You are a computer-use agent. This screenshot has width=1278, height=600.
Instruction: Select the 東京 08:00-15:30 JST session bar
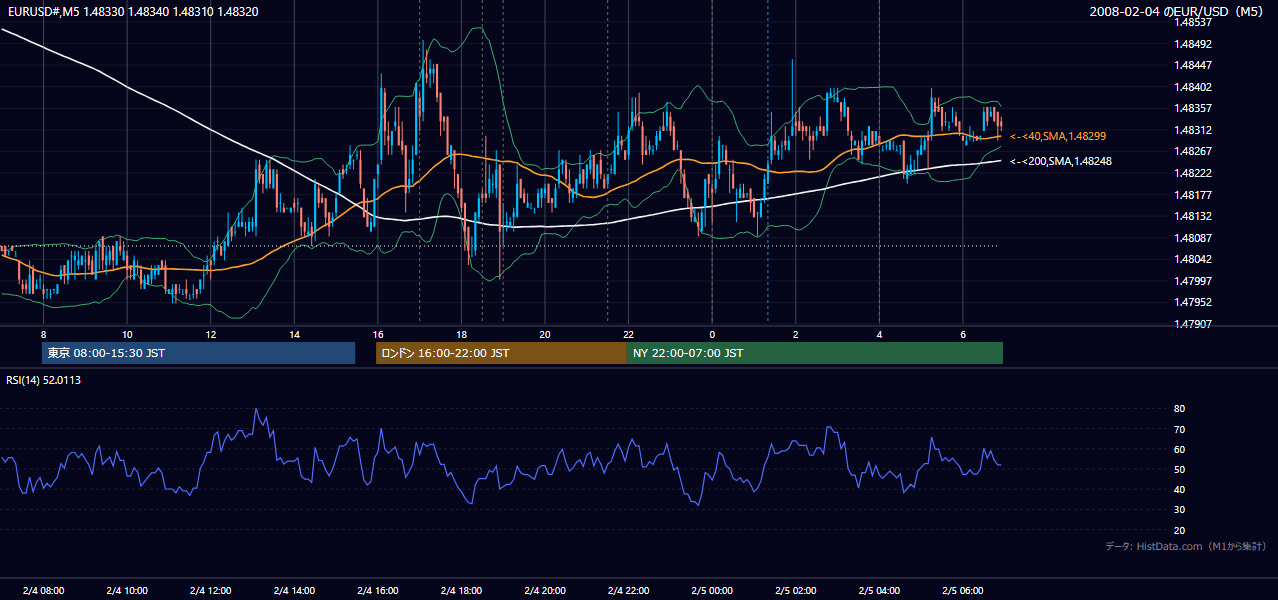pyautogui.click(x=198, y=353)
